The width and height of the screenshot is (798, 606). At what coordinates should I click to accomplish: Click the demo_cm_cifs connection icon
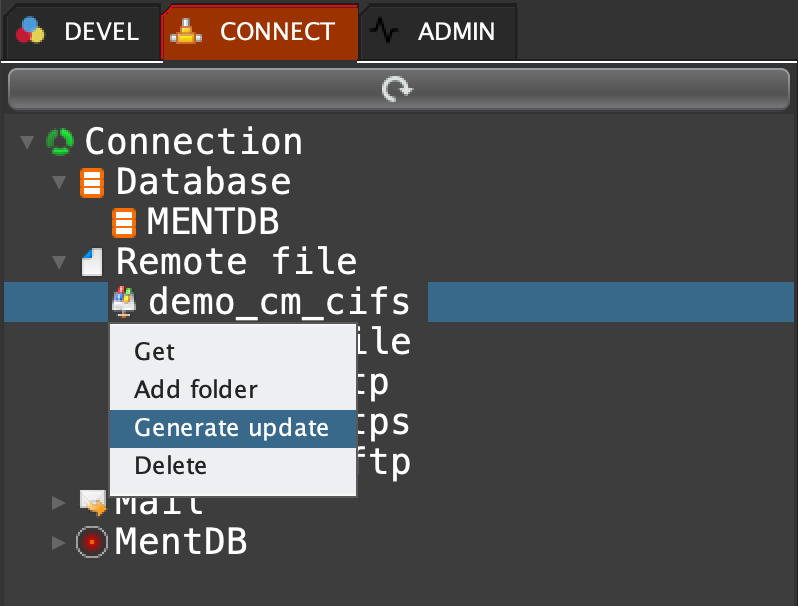pos(125,301)
